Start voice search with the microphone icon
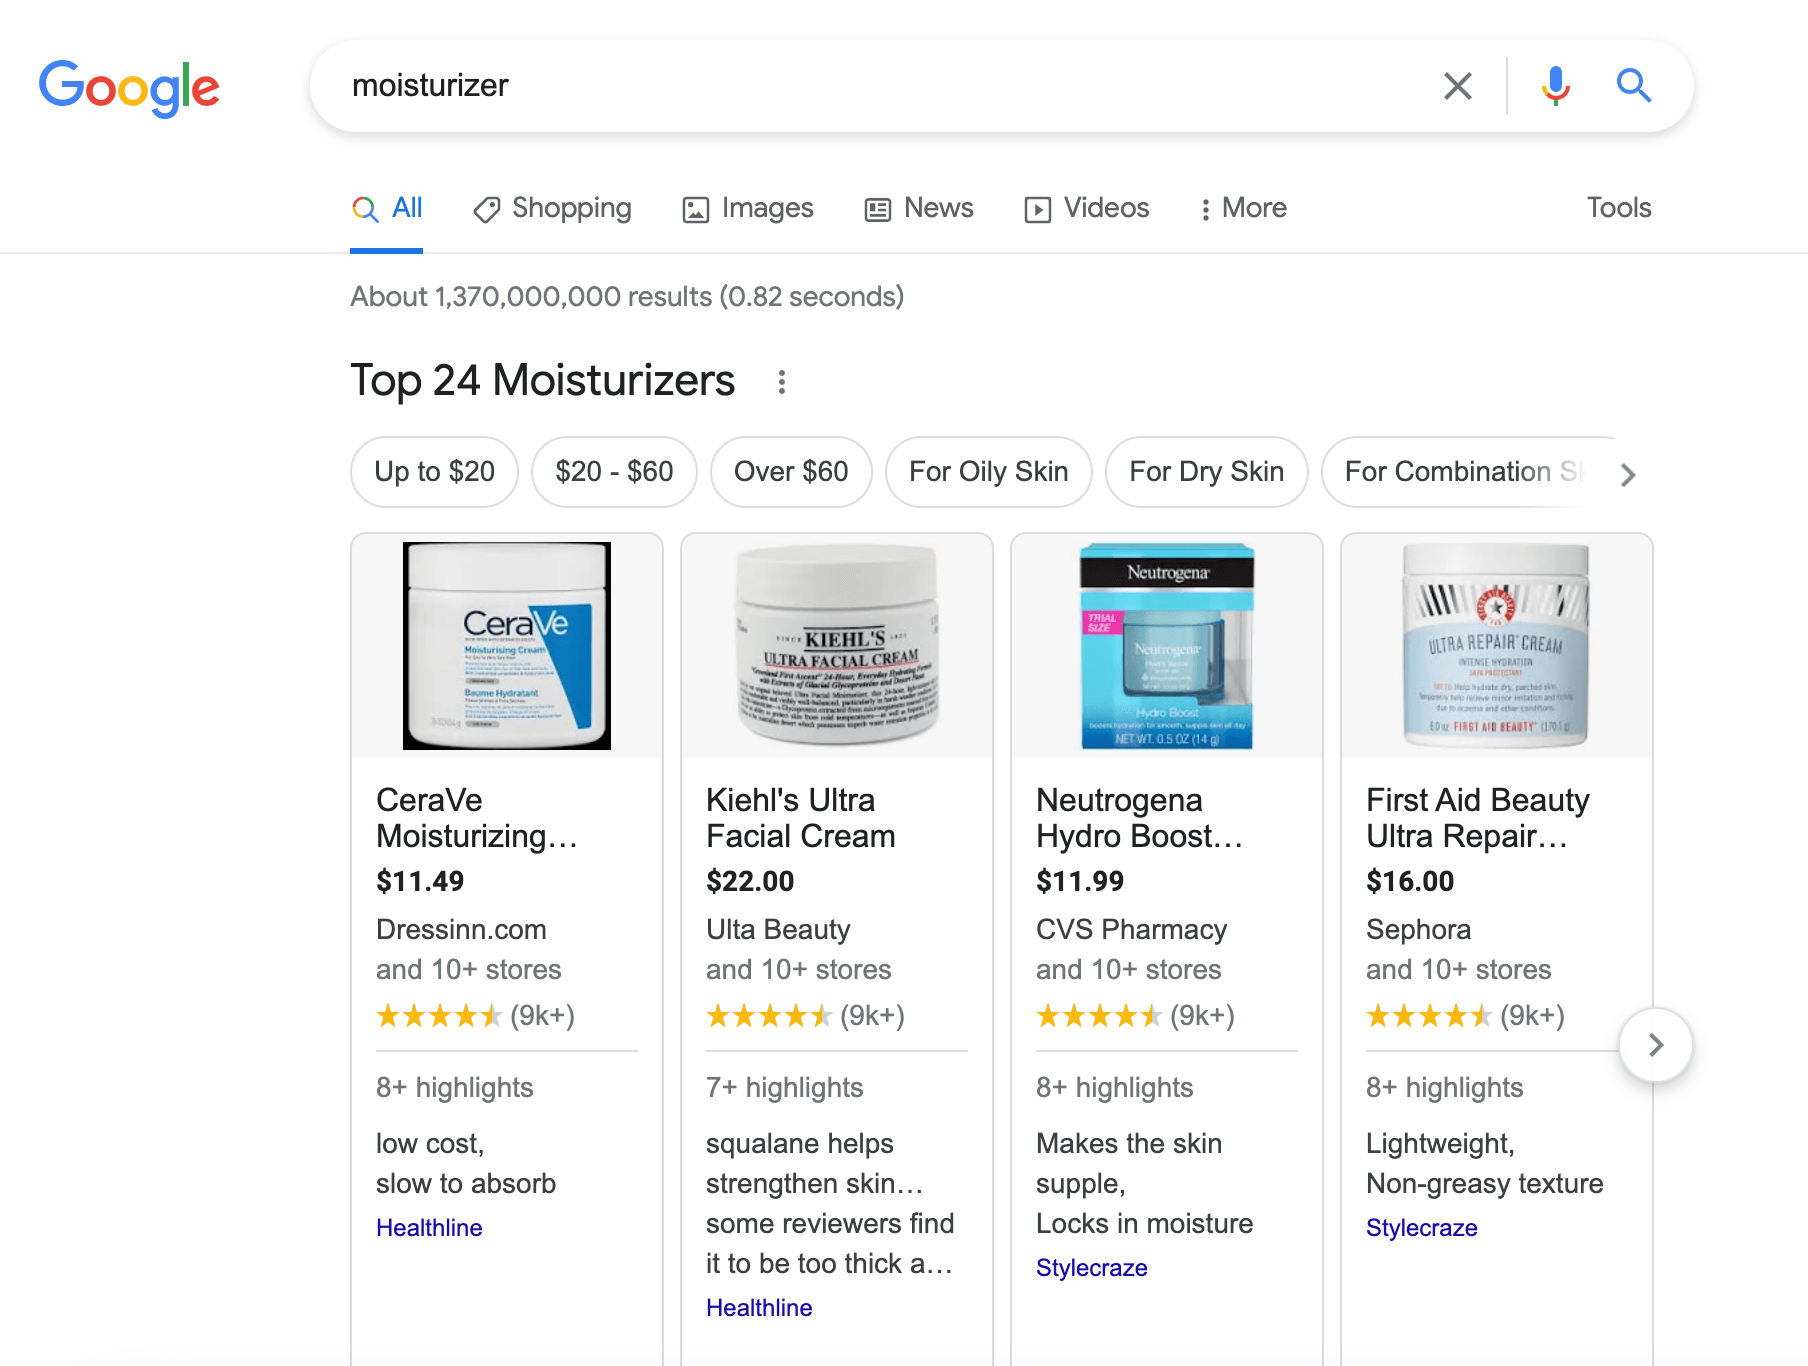 (1555, 86)
